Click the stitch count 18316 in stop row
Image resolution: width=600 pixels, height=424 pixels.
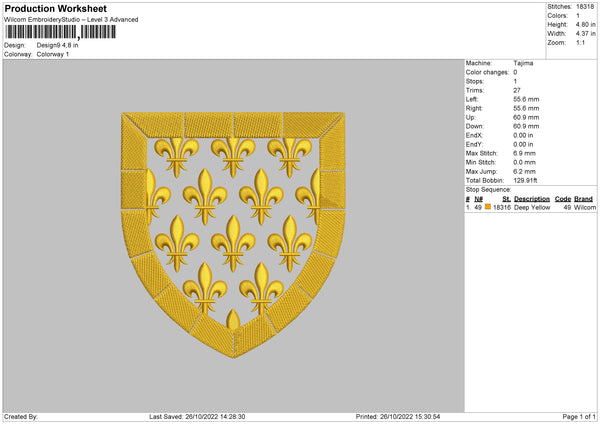[502, 207]
